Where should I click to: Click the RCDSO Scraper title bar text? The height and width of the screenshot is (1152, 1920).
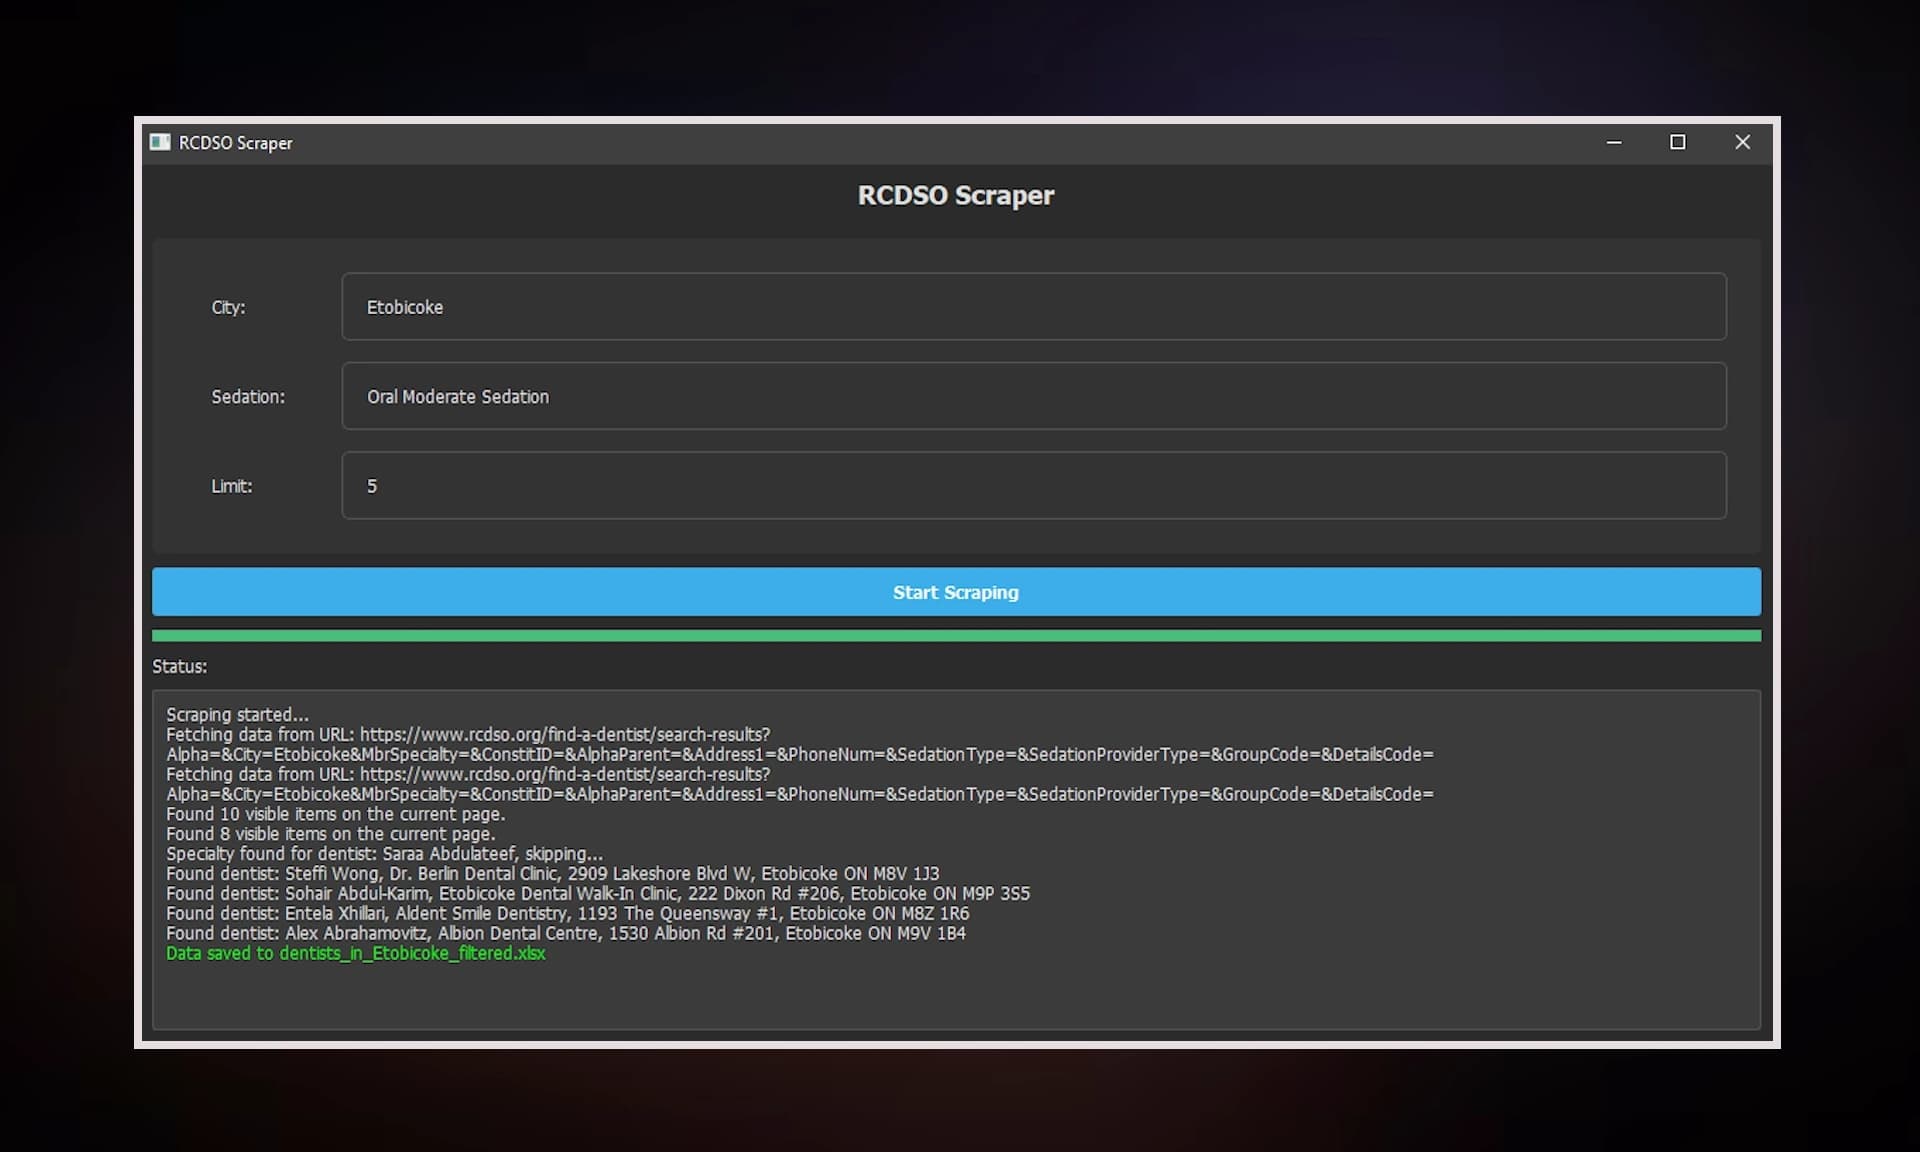click(236, 143)
